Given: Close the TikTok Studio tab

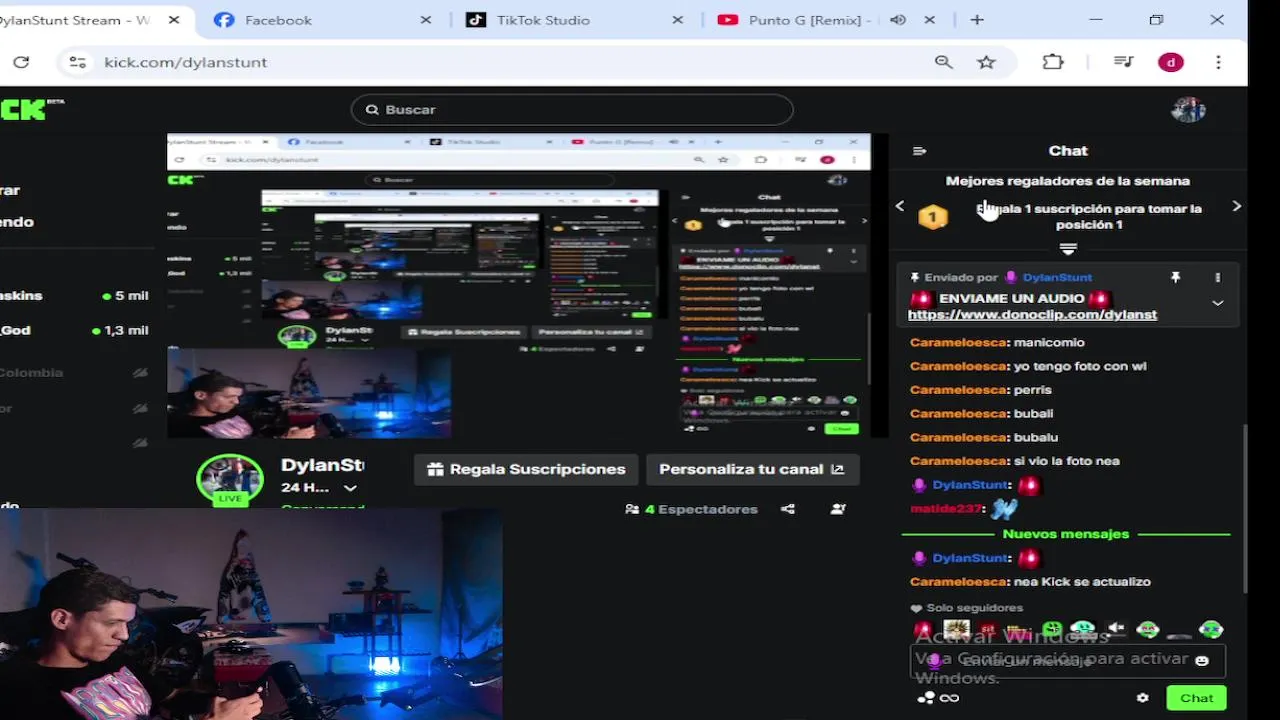Looking at the screenshot, I should point(678,20).
